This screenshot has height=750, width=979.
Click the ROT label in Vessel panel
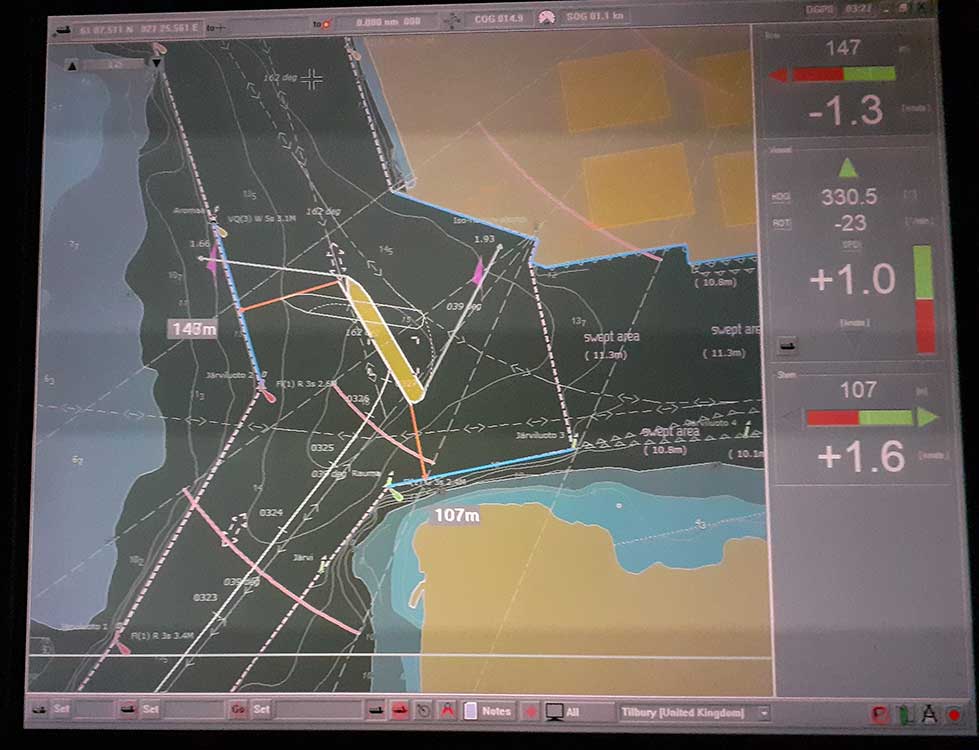click(x=782, y=224)
